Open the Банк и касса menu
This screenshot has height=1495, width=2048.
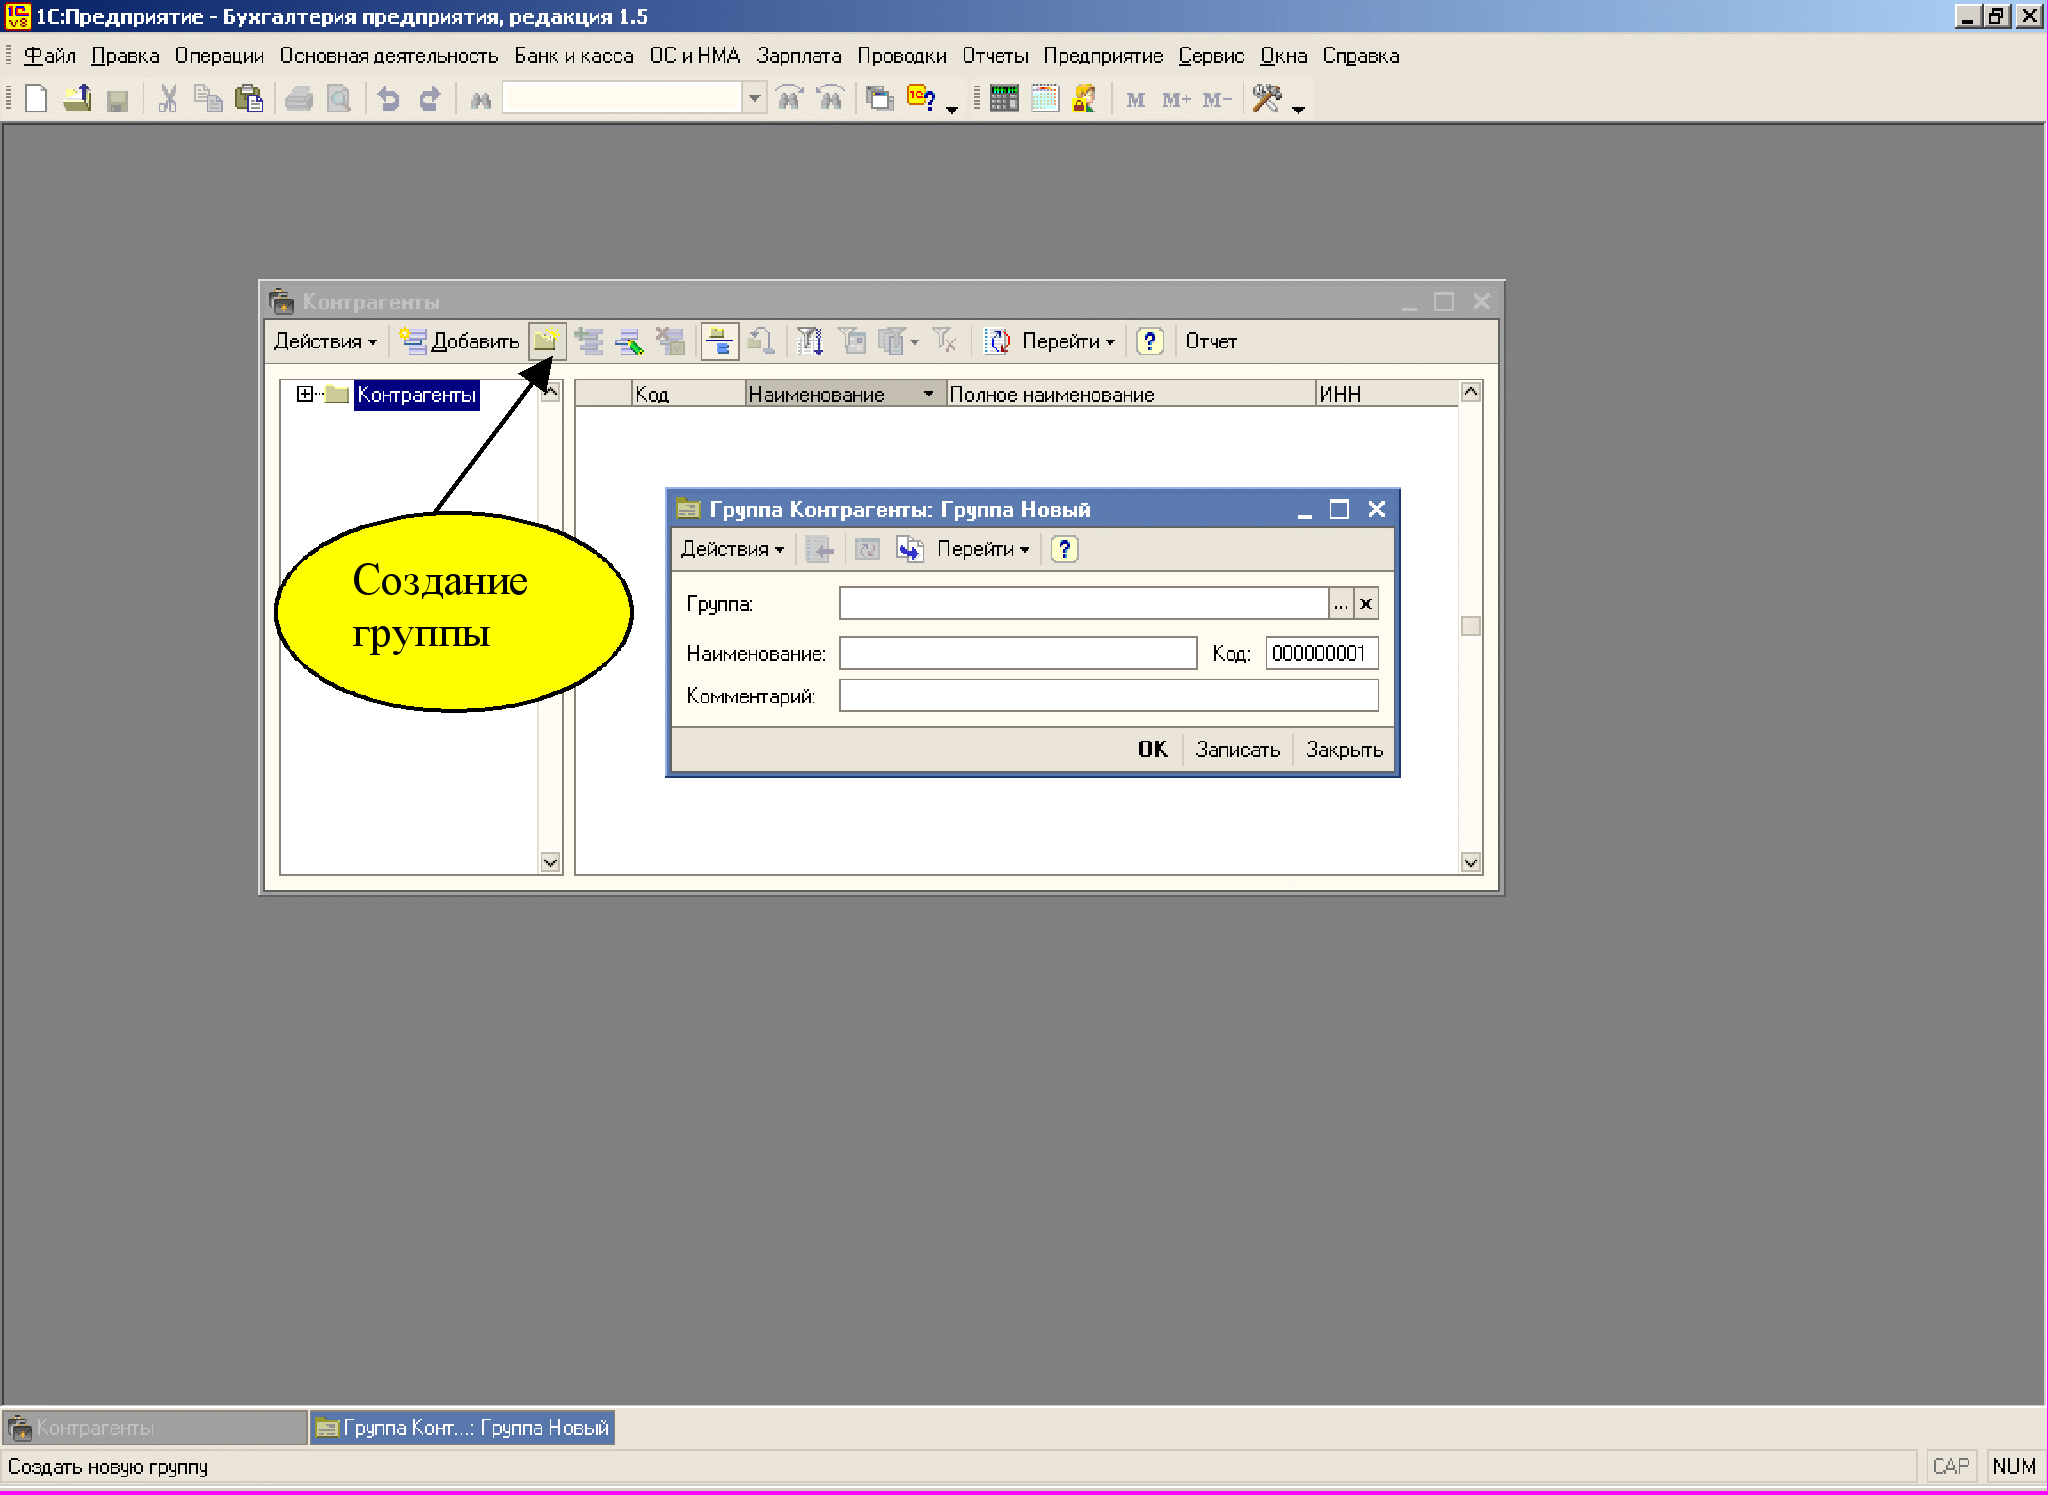click(574, 56)
